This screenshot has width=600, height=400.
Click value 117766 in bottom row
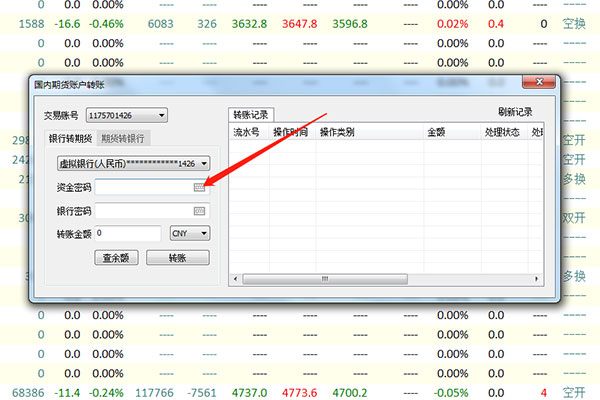tap(154, 393)
